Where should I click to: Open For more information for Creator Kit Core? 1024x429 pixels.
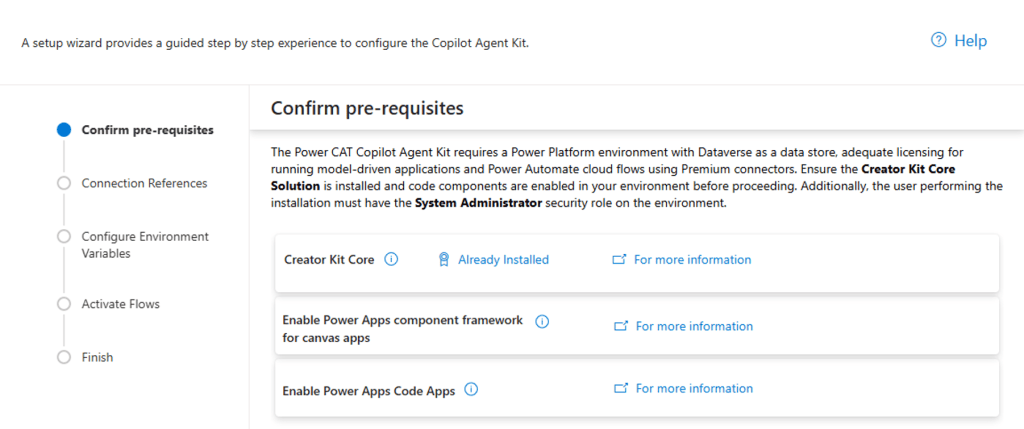point(692,259)
